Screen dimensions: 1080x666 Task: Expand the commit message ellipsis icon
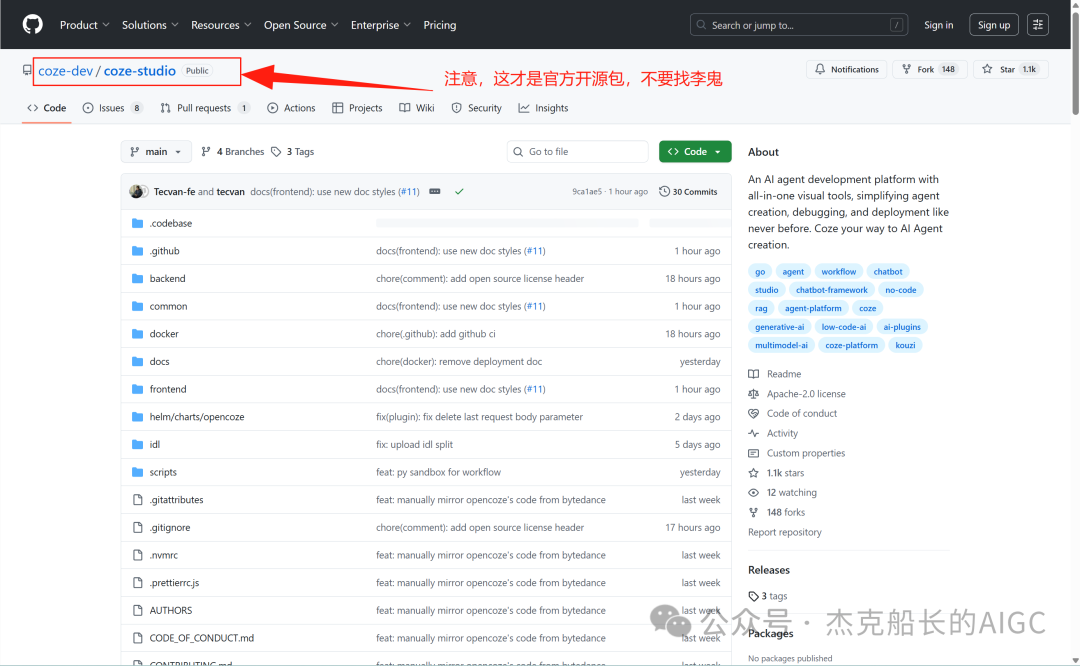435,191
